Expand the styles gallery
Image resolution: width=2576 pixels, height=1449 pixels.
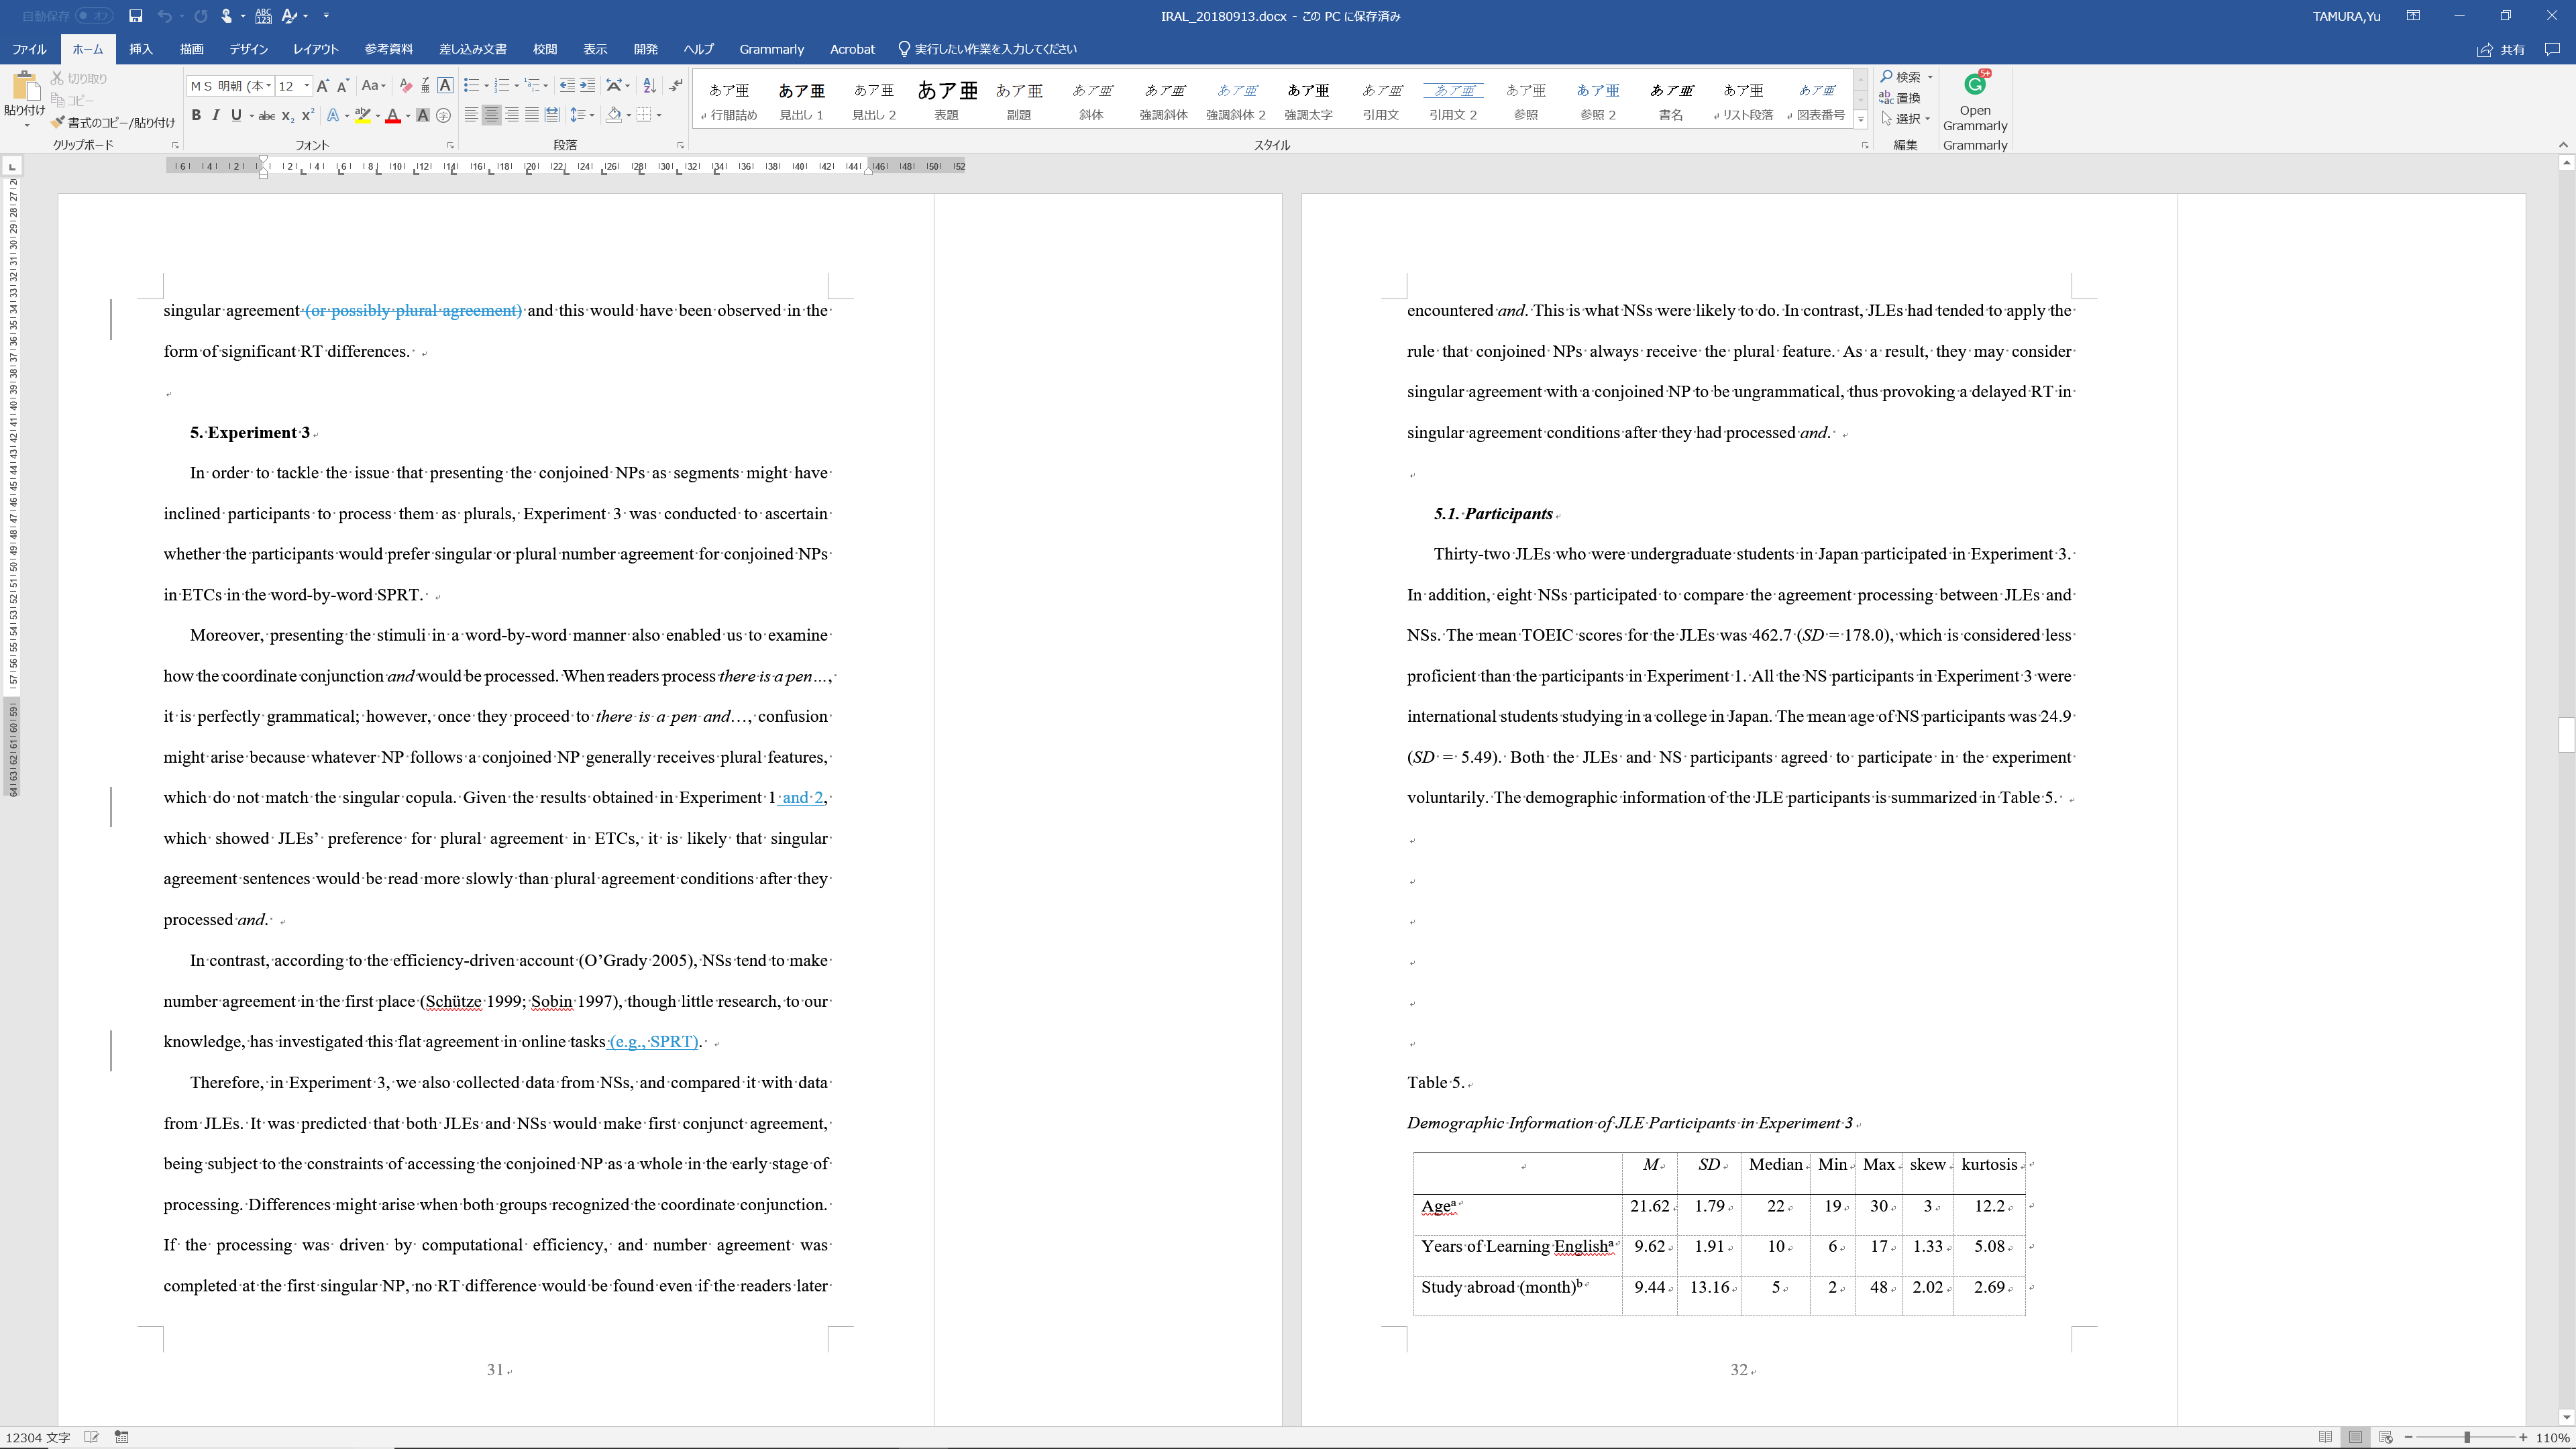point(1860,119)
